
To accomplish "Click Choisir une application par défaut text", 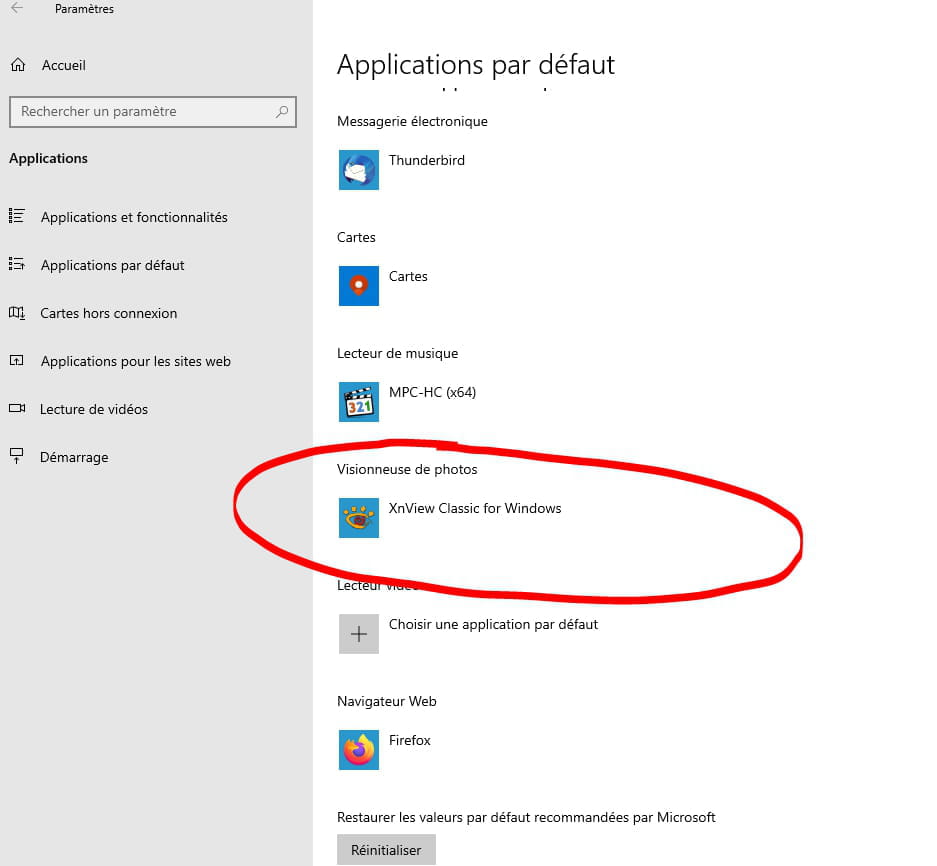I will (x=493, y=624).
